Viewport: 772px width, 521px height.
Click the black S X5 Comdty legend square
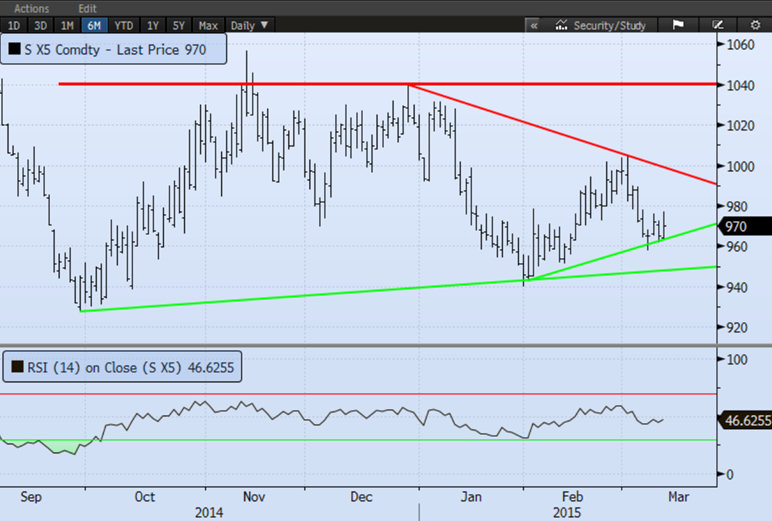coord(15,47)
